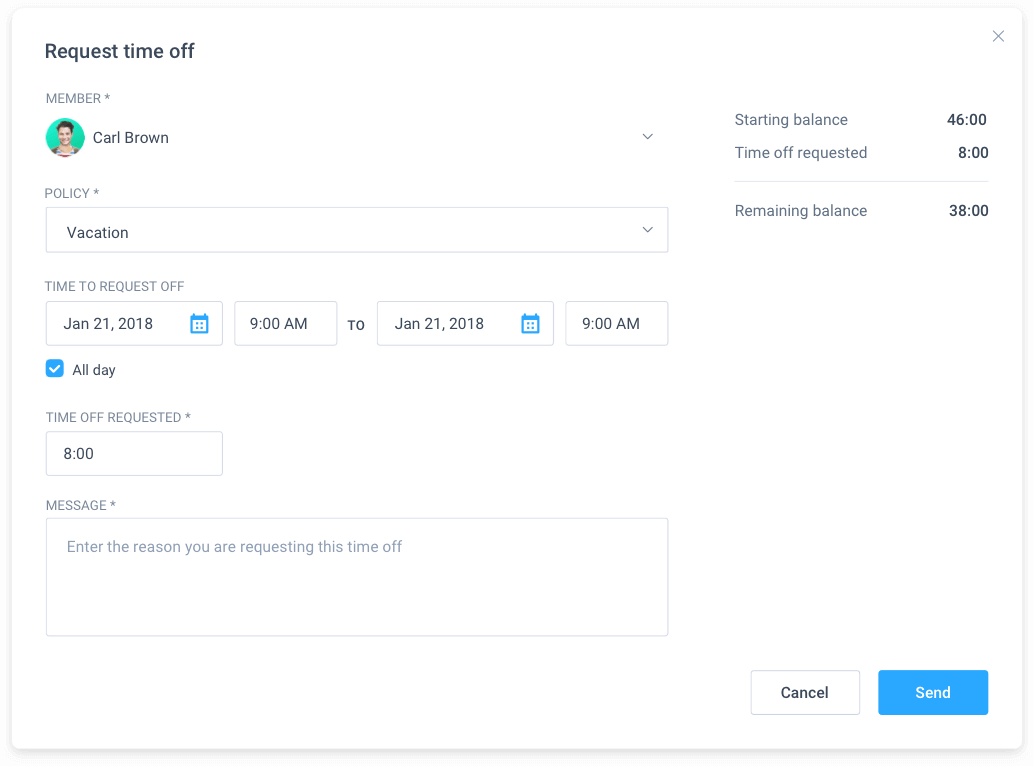Click the Member field chevron icon

pos(647,136)
